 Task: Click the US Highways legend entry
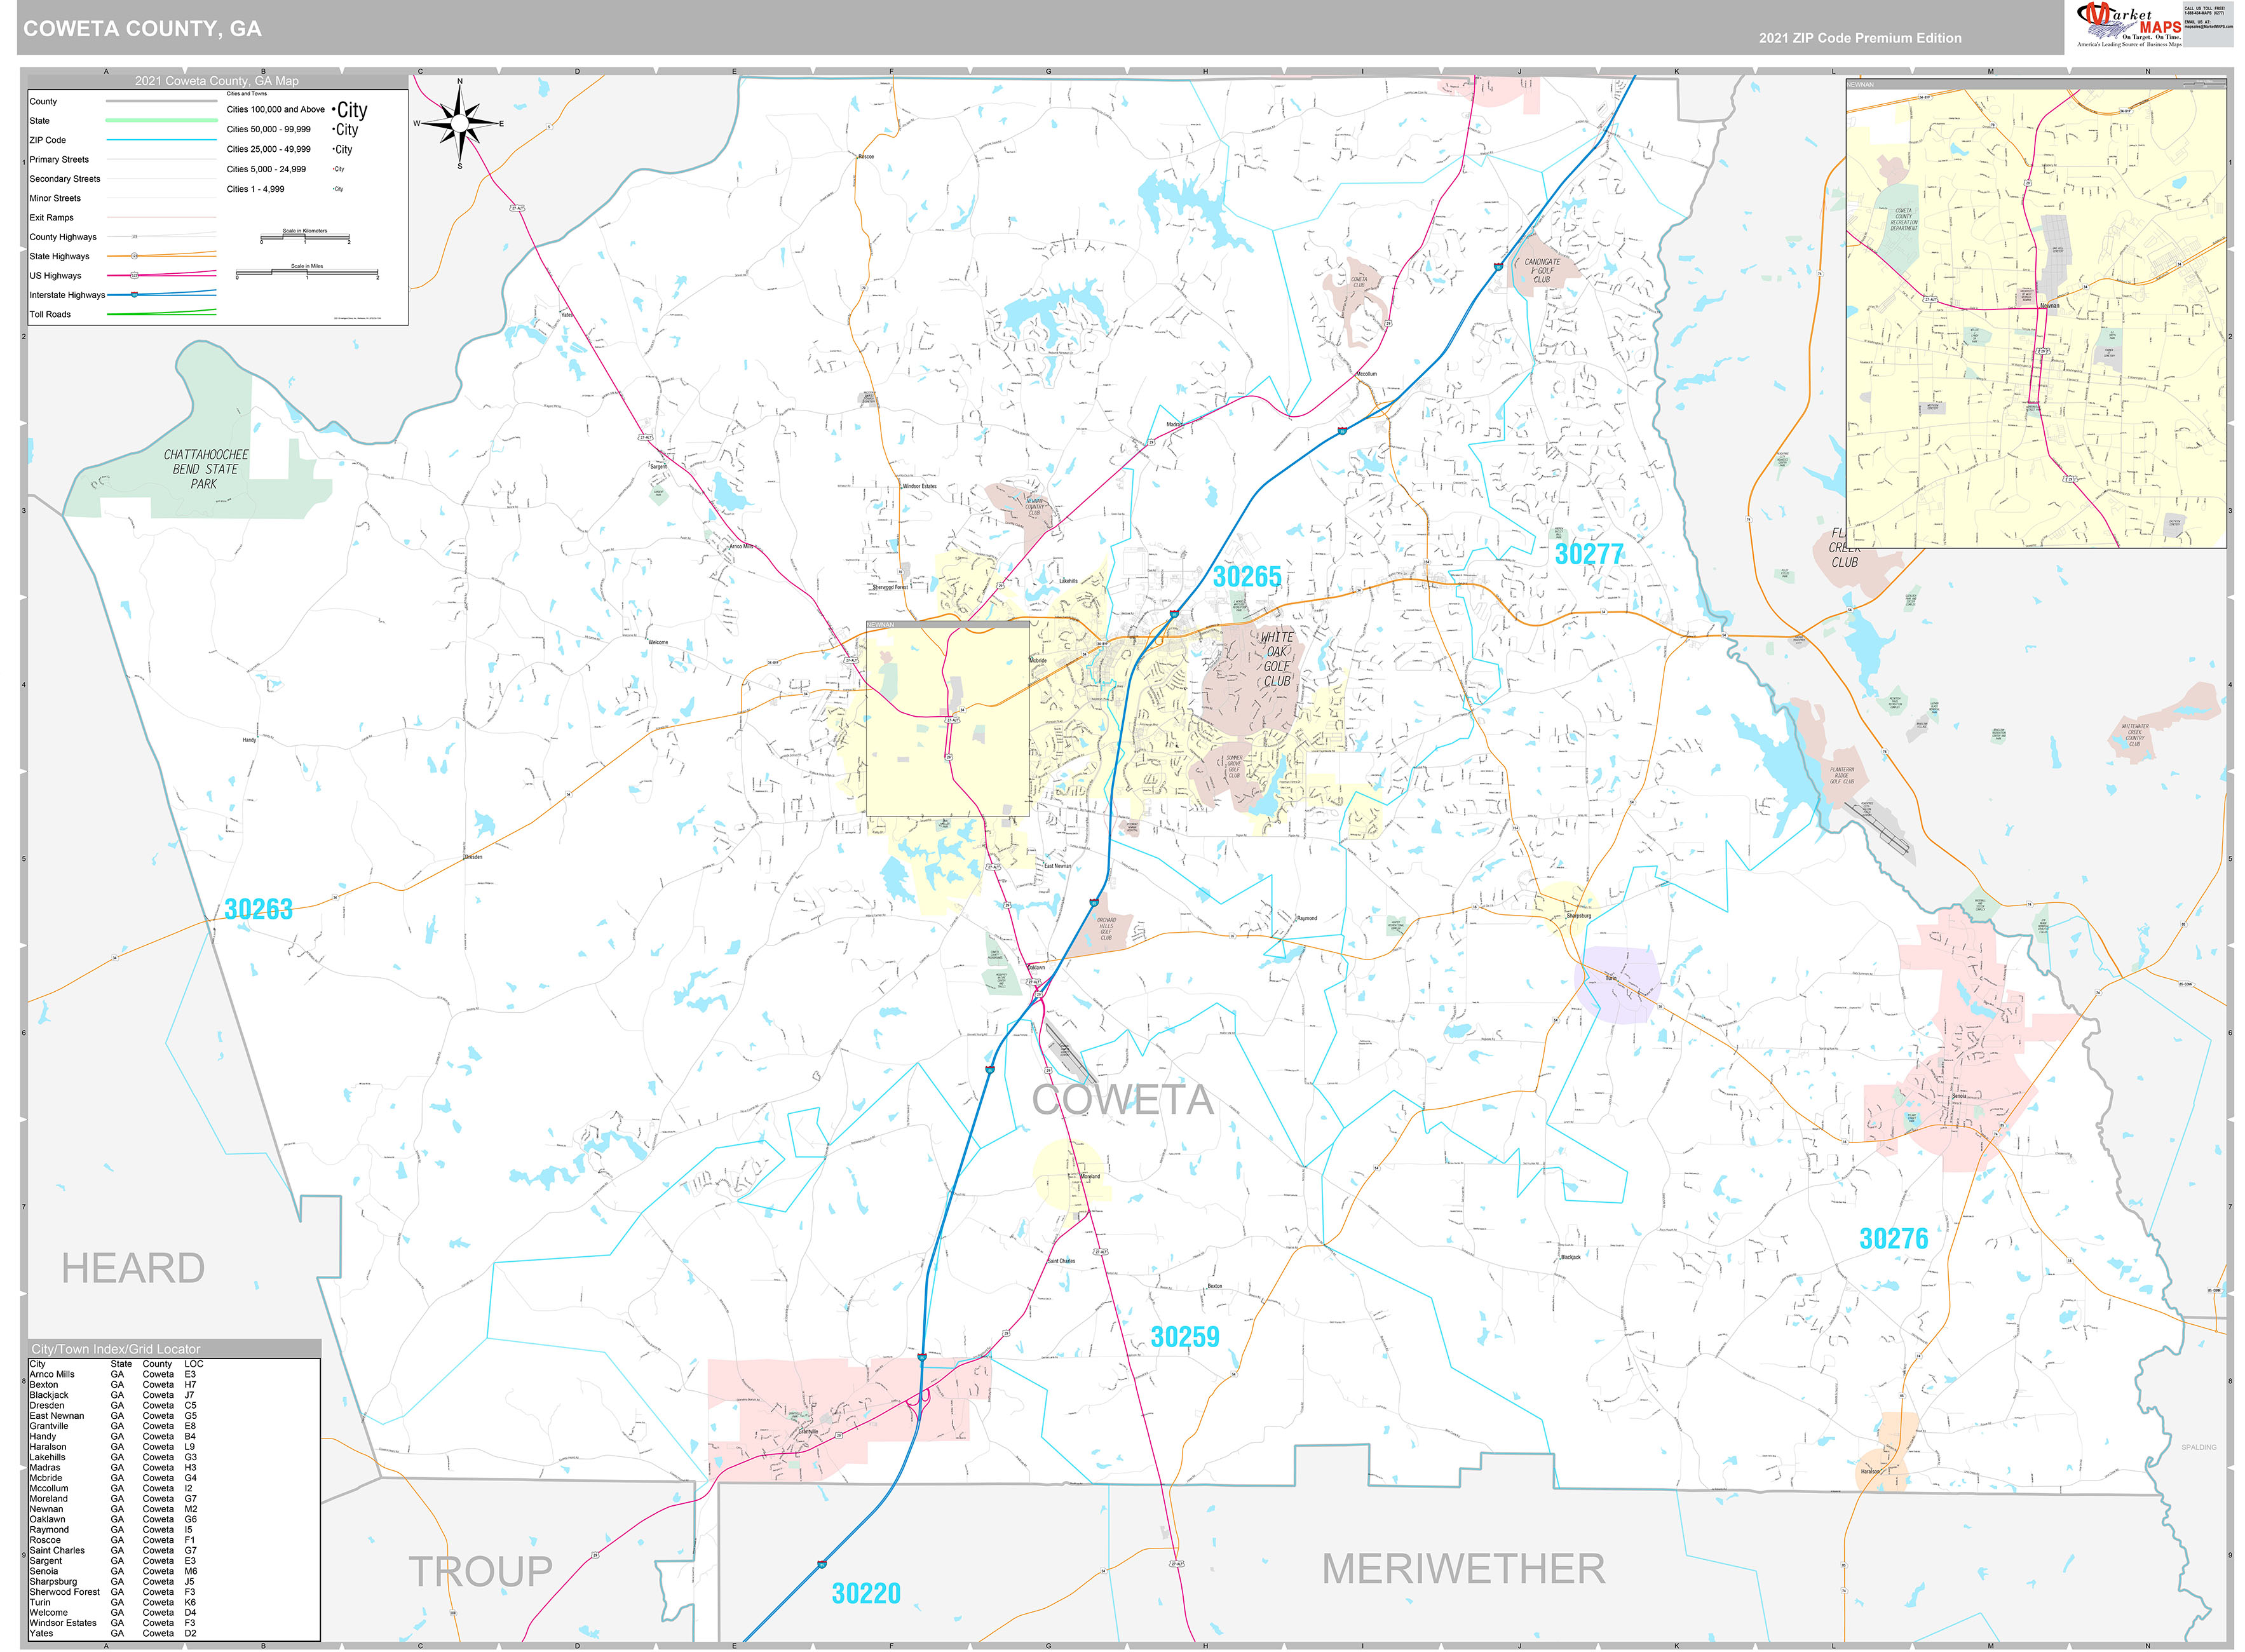coord(55,275)
